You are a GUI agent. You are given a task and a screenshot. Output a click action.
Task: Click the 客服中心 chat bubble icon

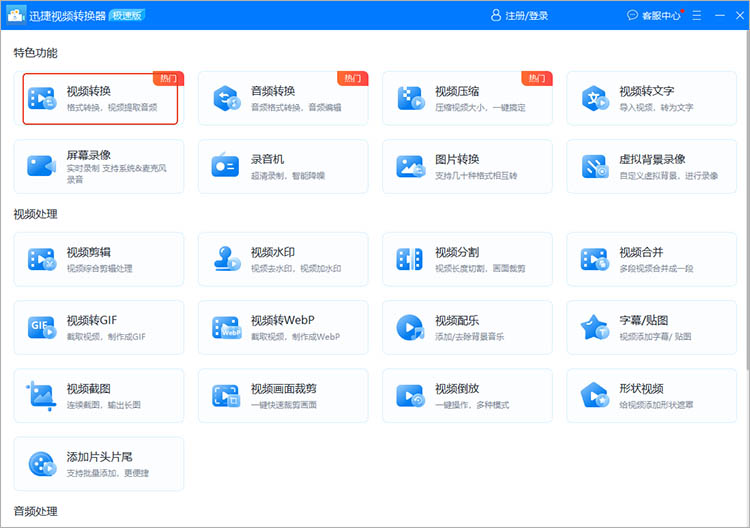[632, 15]
